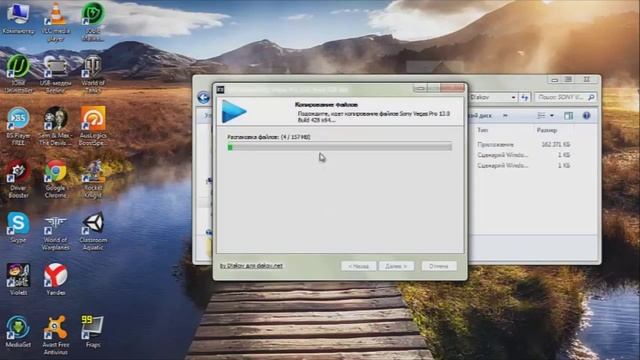640x360 pixels.
Task: Refresh the Explorer address bar
Action: point(524,97)
